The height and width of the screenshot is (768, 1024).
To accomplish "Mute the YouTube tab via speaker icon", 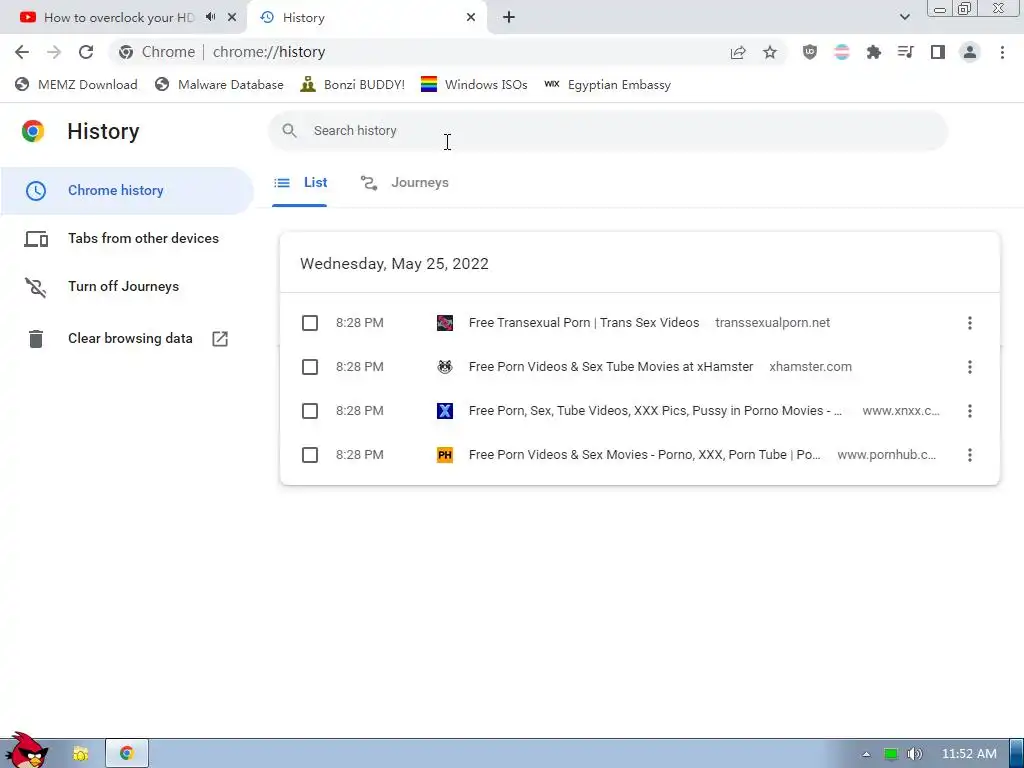I will (210, 17).
